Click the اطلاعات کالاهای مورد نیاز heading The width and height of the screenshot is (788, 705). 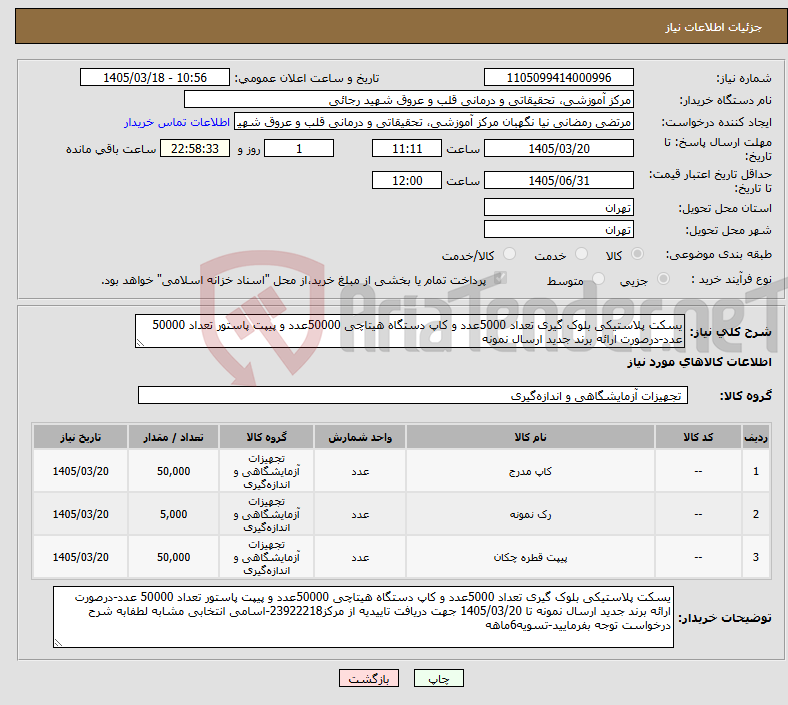(x=699, y=362)
